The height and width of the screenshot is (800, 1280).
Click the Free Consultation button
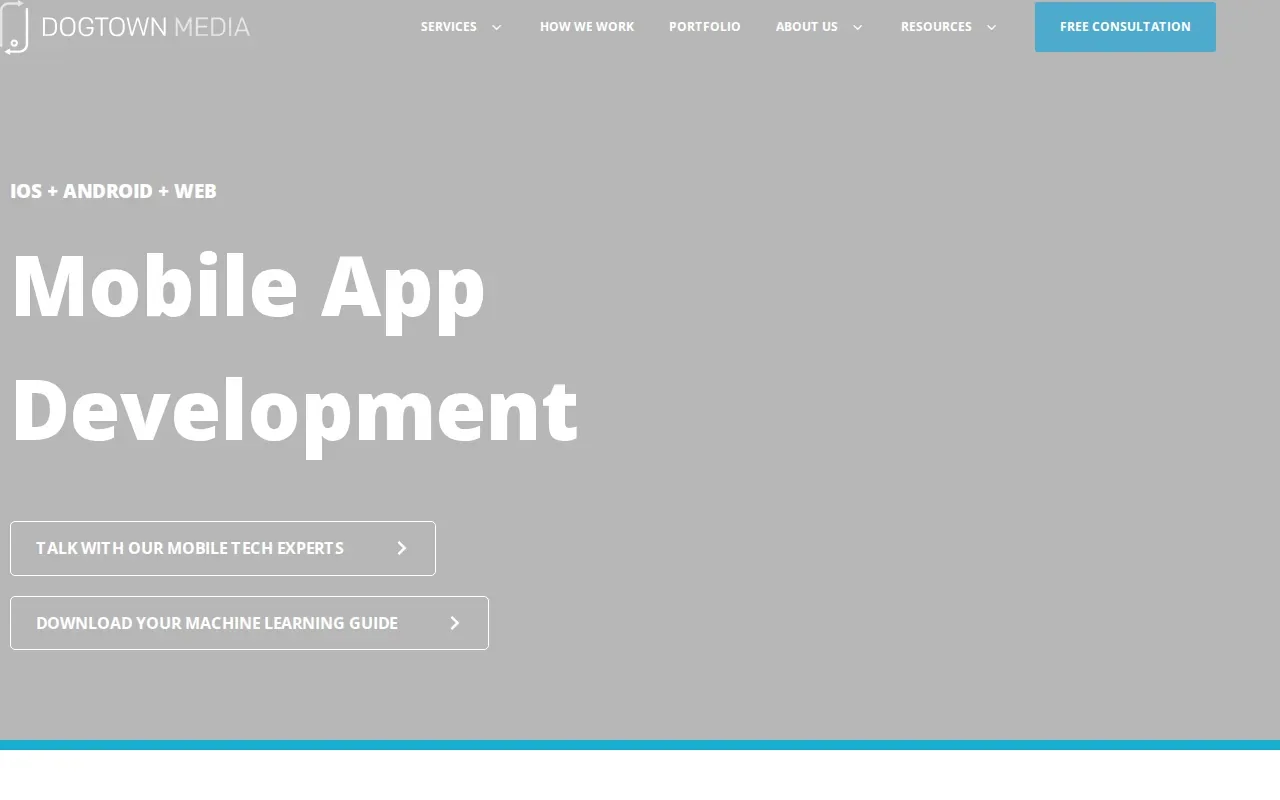pyautogui.click(x=1125, y=27)
